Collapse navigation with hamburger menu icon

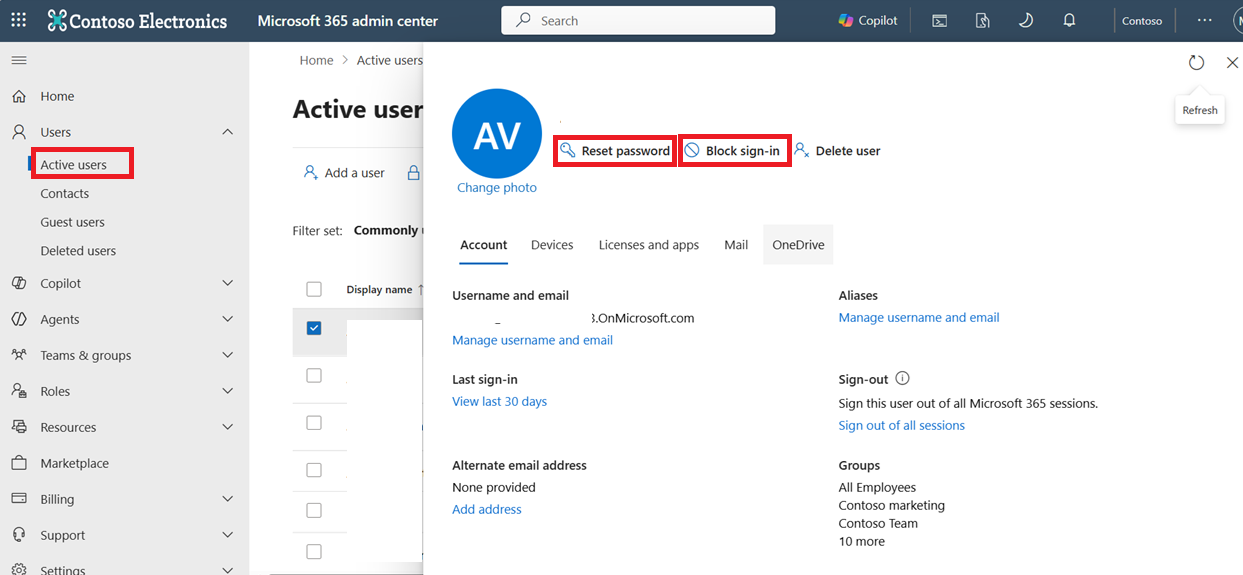(19, 61)
